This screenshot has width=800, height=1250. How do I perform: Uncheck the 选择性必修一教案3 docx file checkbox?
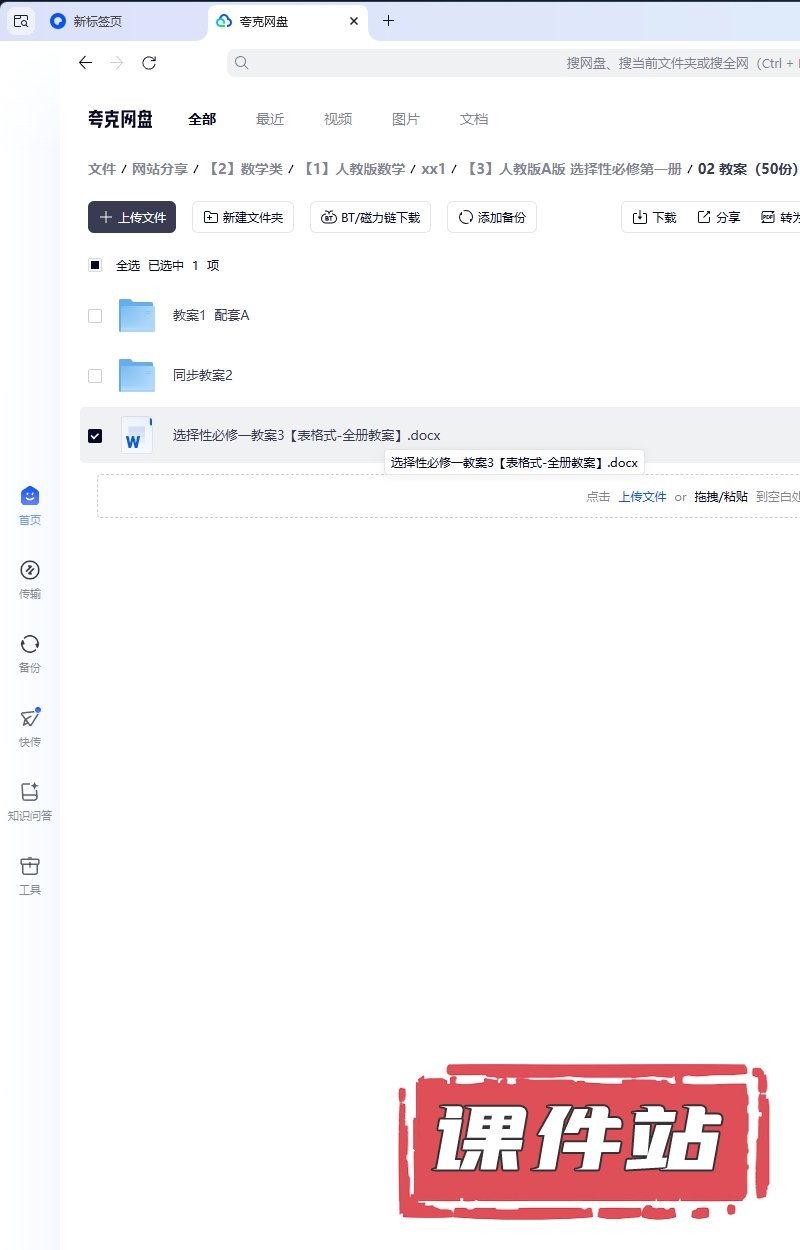tap(95, 436)
